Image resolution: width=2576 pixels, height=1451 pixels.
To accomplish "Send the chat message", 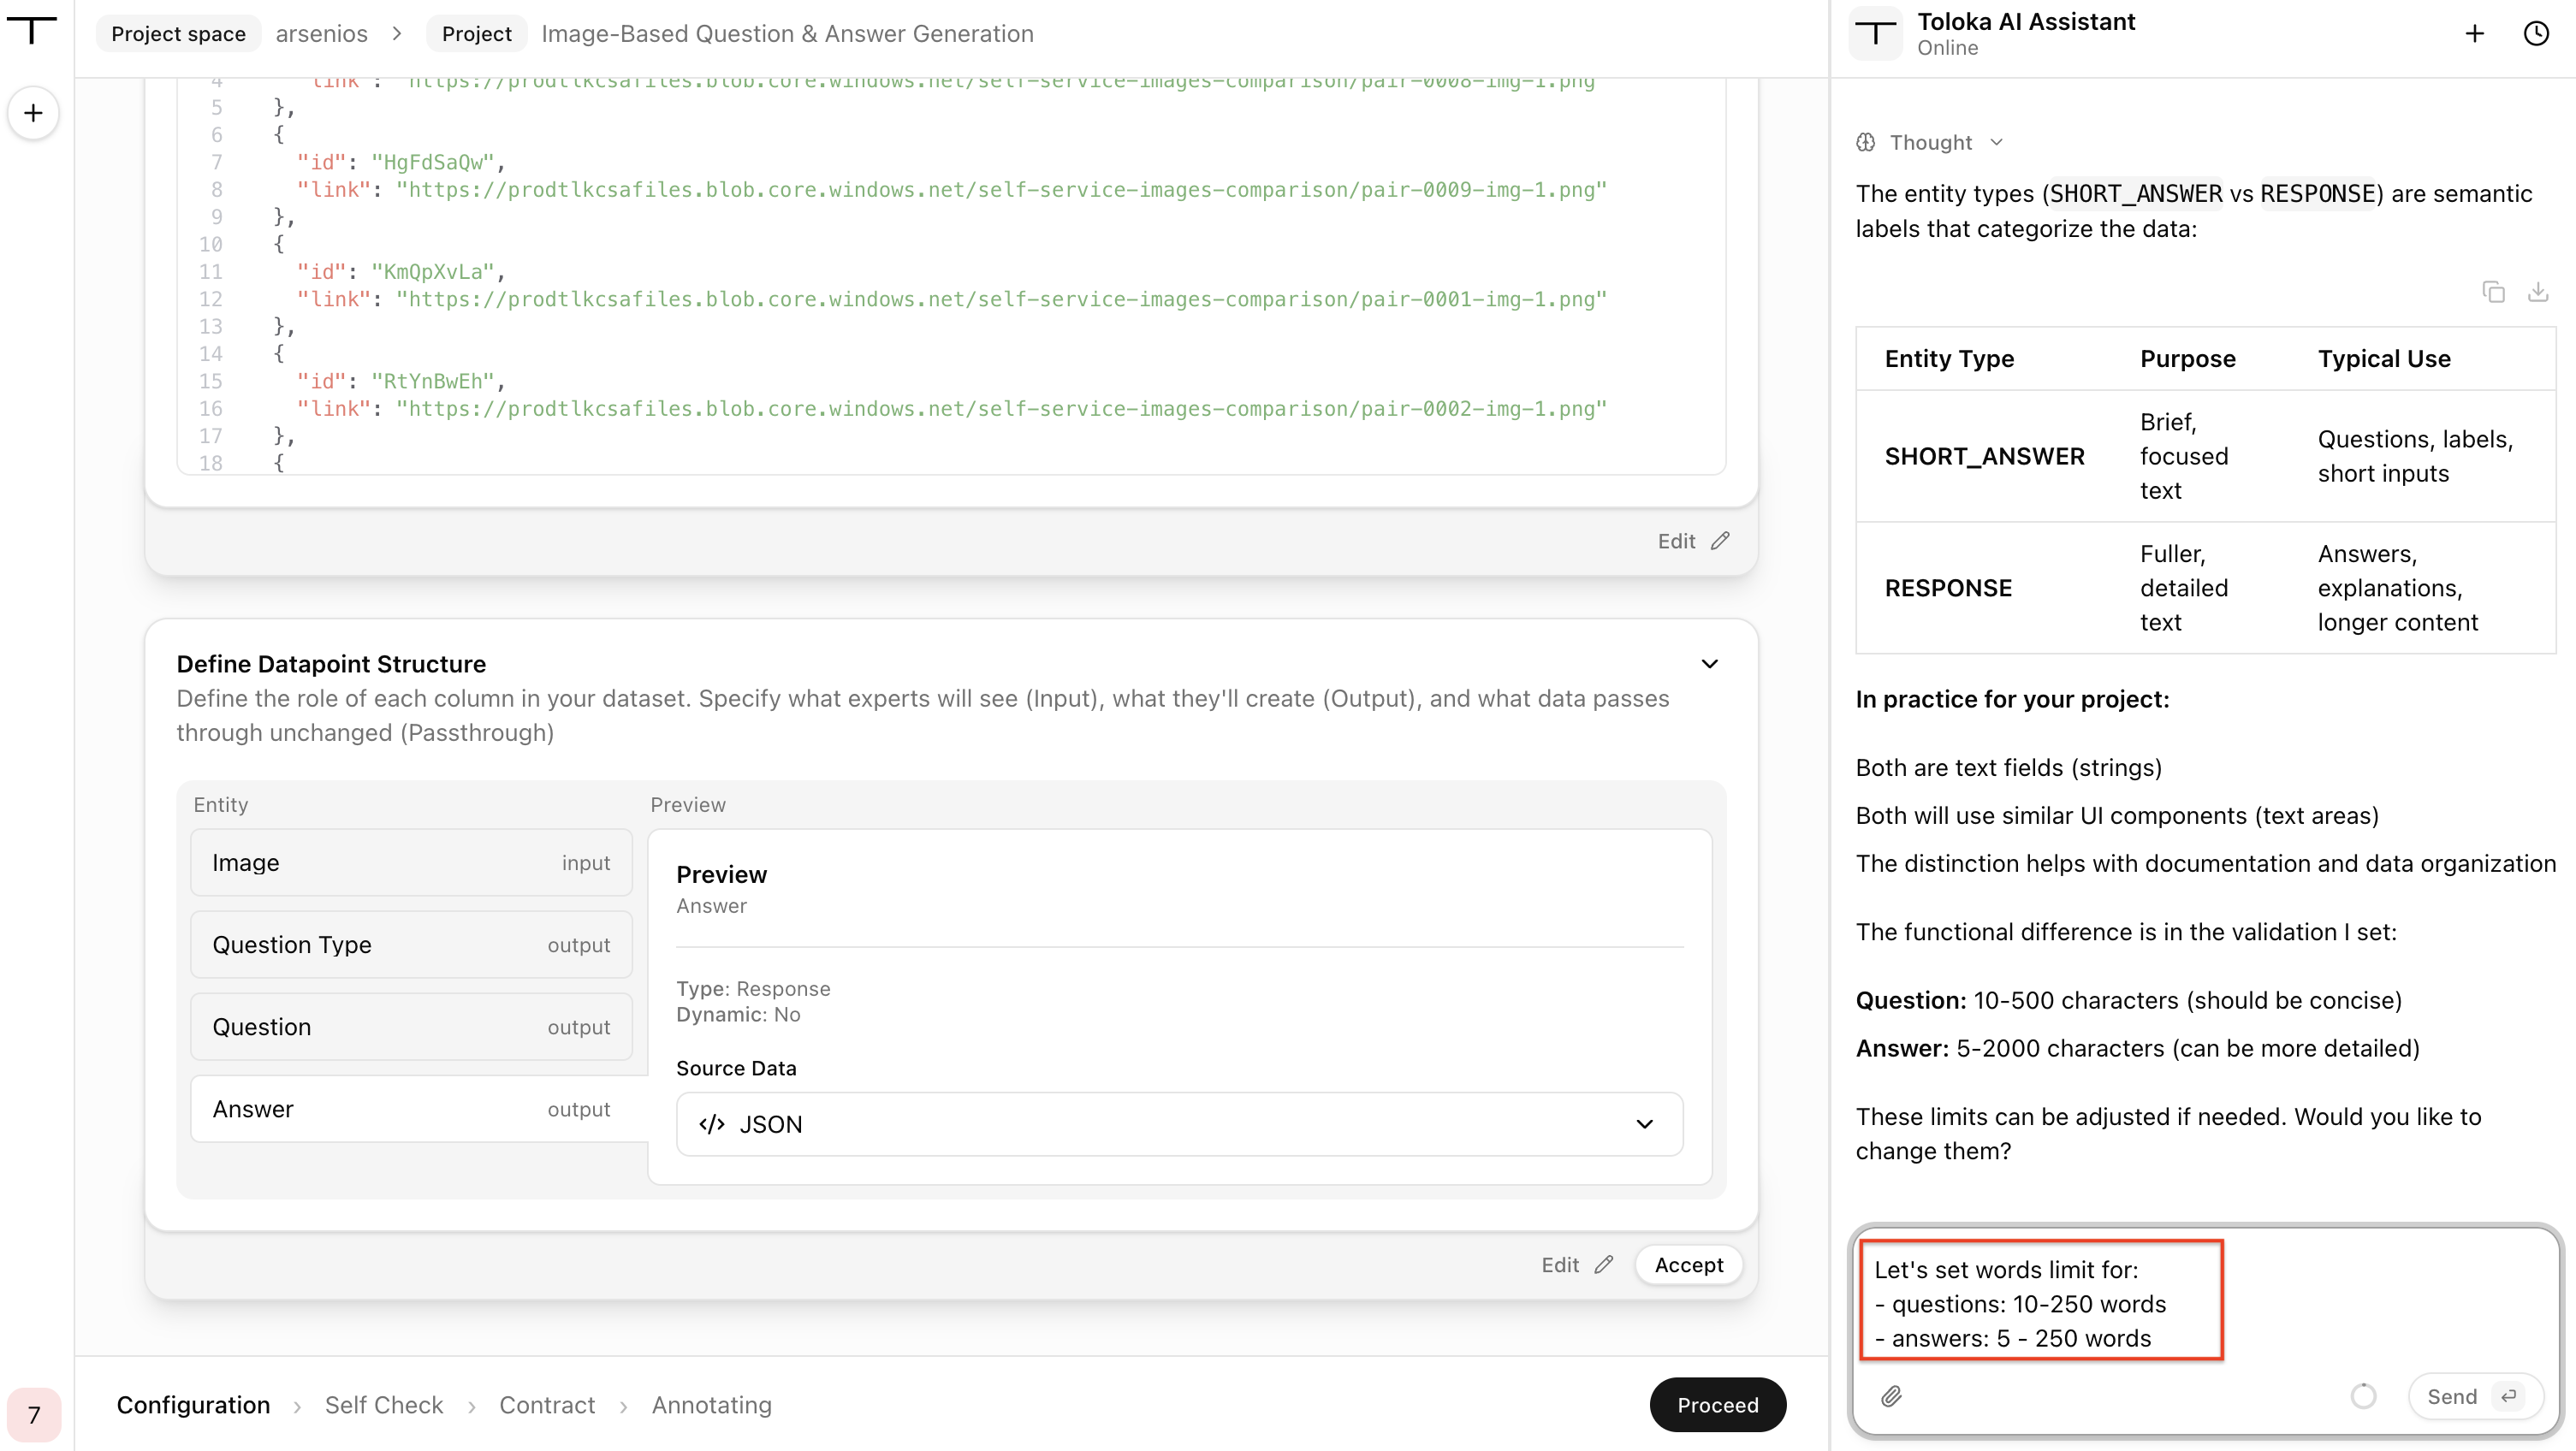I will pos(2474,1396).
